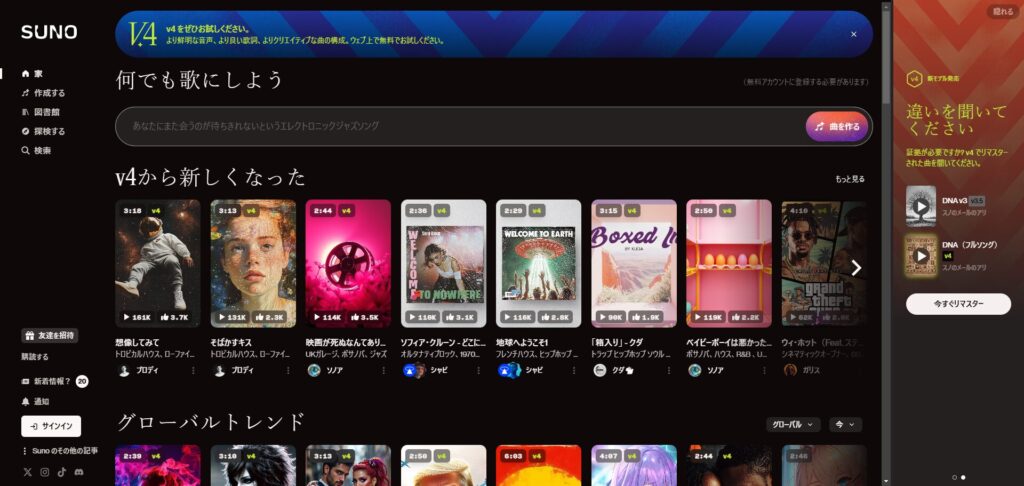Open the Home (家) sidebar item
The height and width of the screenshot is (486, 1024).
33,74
